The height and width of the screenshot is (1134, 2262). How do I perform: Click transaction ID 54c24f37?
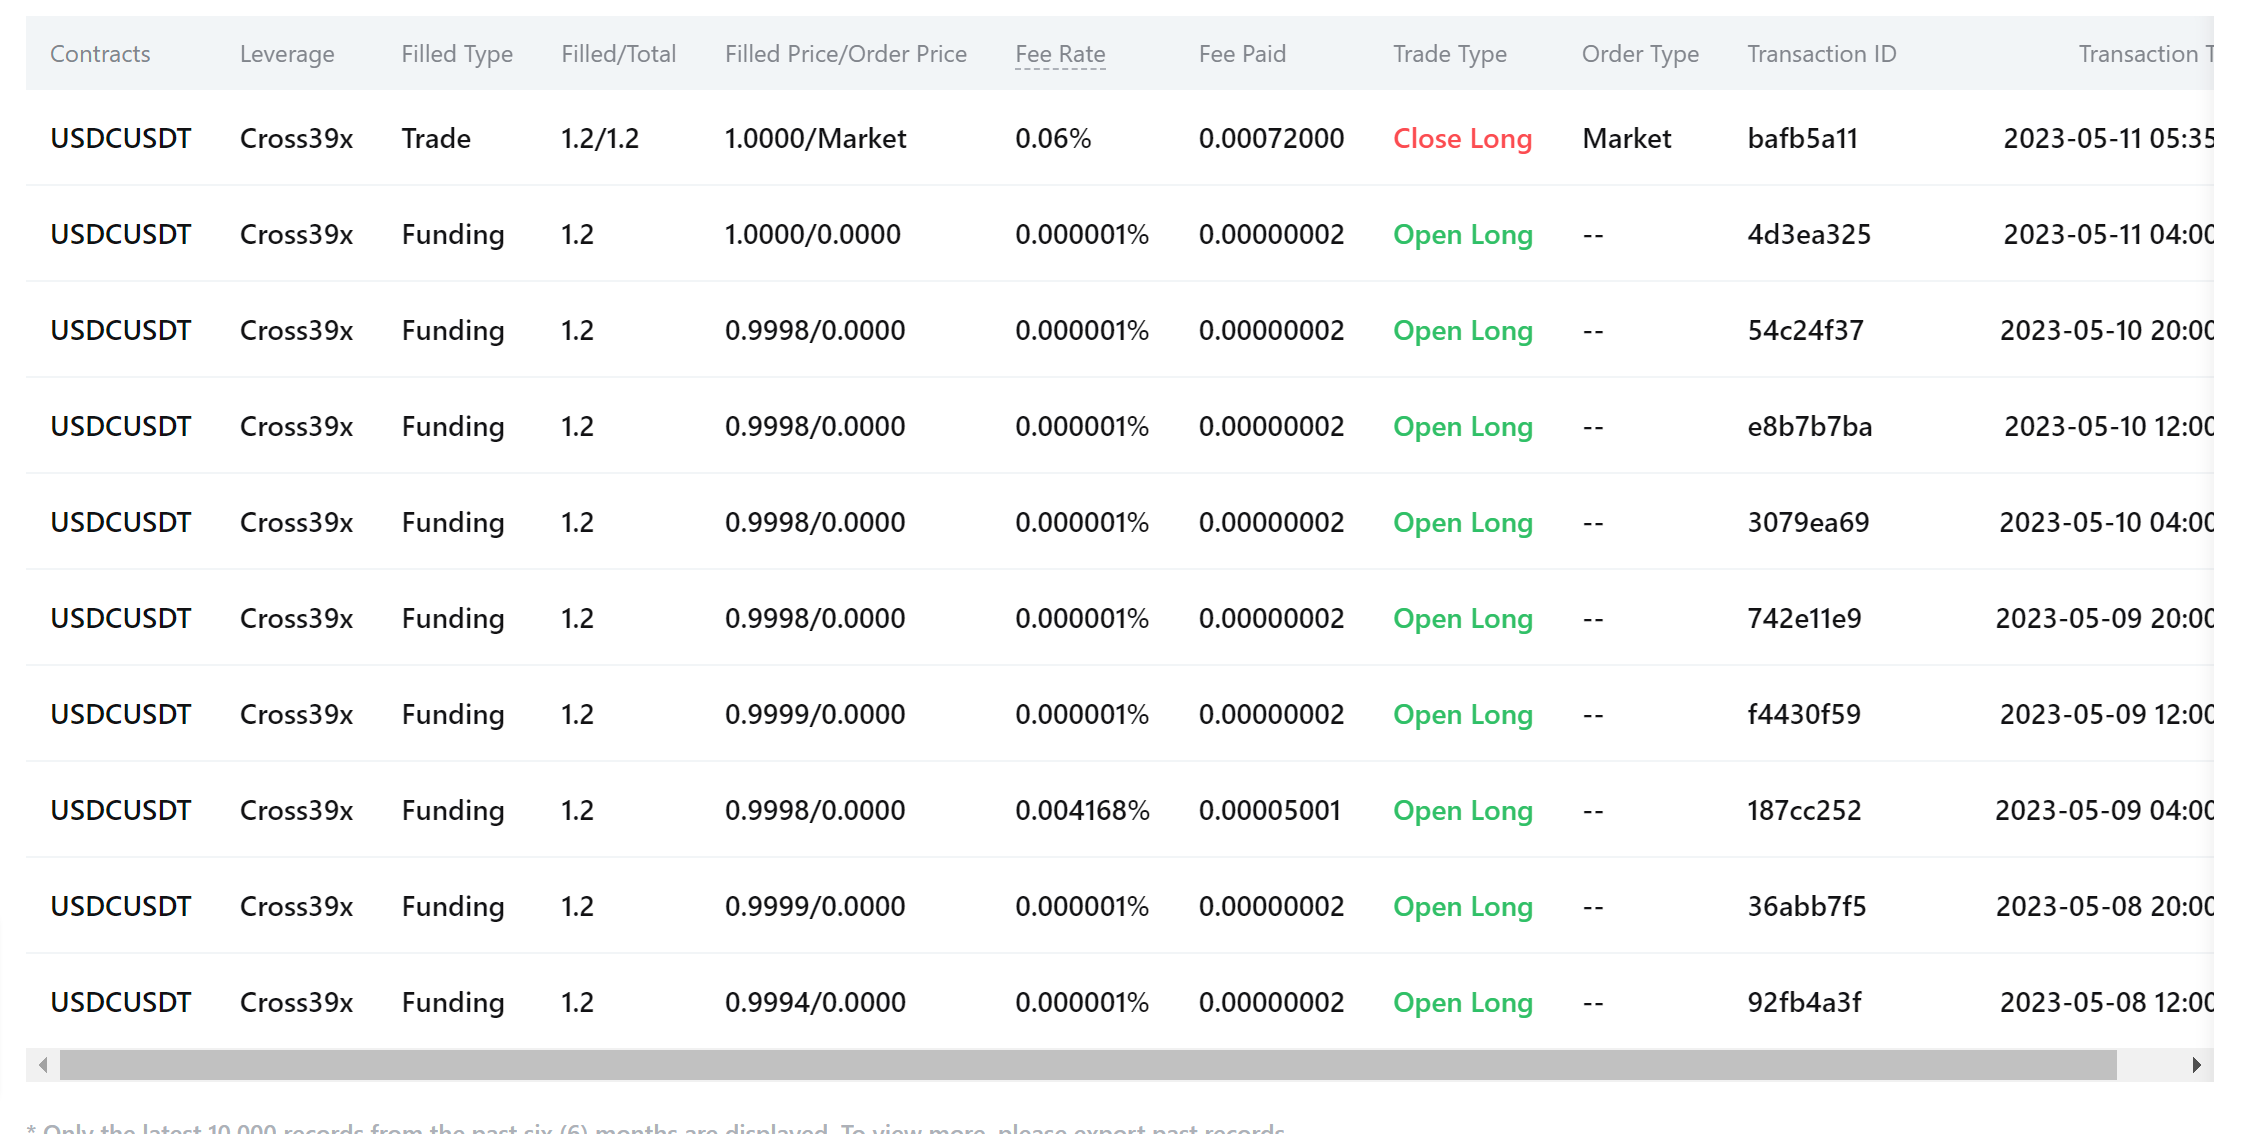(1805, 330)
